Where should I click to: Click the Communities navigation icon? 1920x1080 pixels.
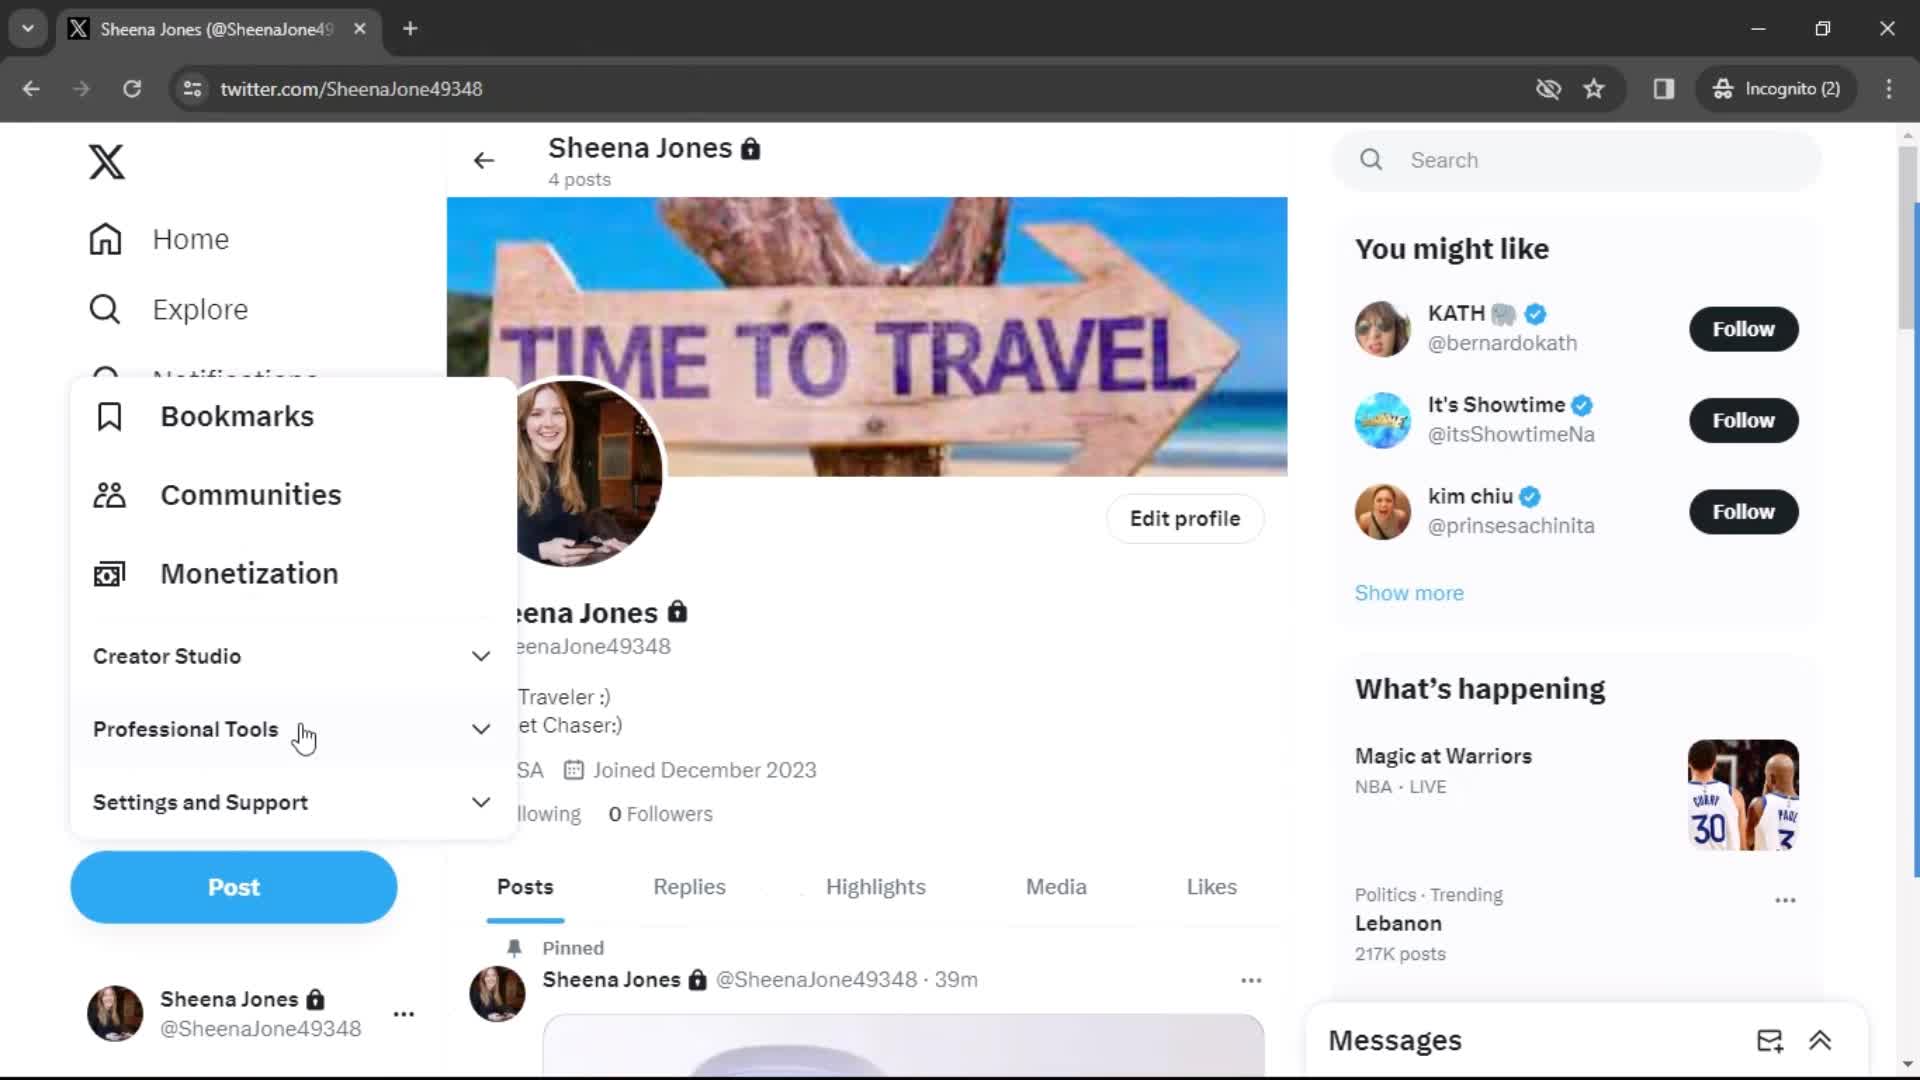click(x=108, y=495)
